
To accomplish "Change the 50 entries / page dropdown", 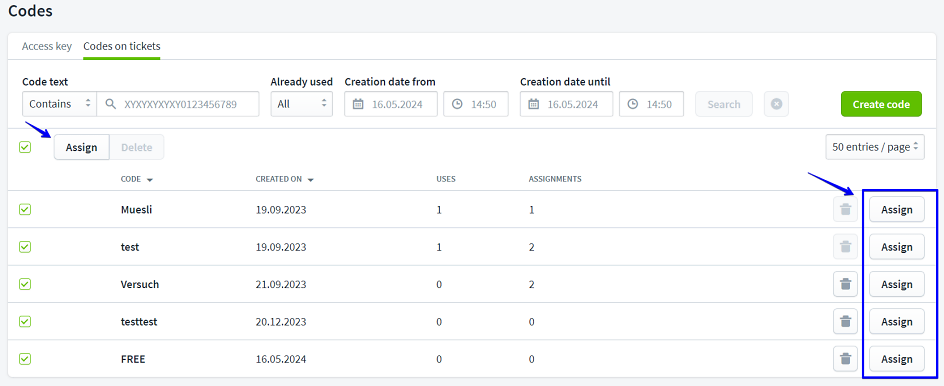I will [875, 147].
